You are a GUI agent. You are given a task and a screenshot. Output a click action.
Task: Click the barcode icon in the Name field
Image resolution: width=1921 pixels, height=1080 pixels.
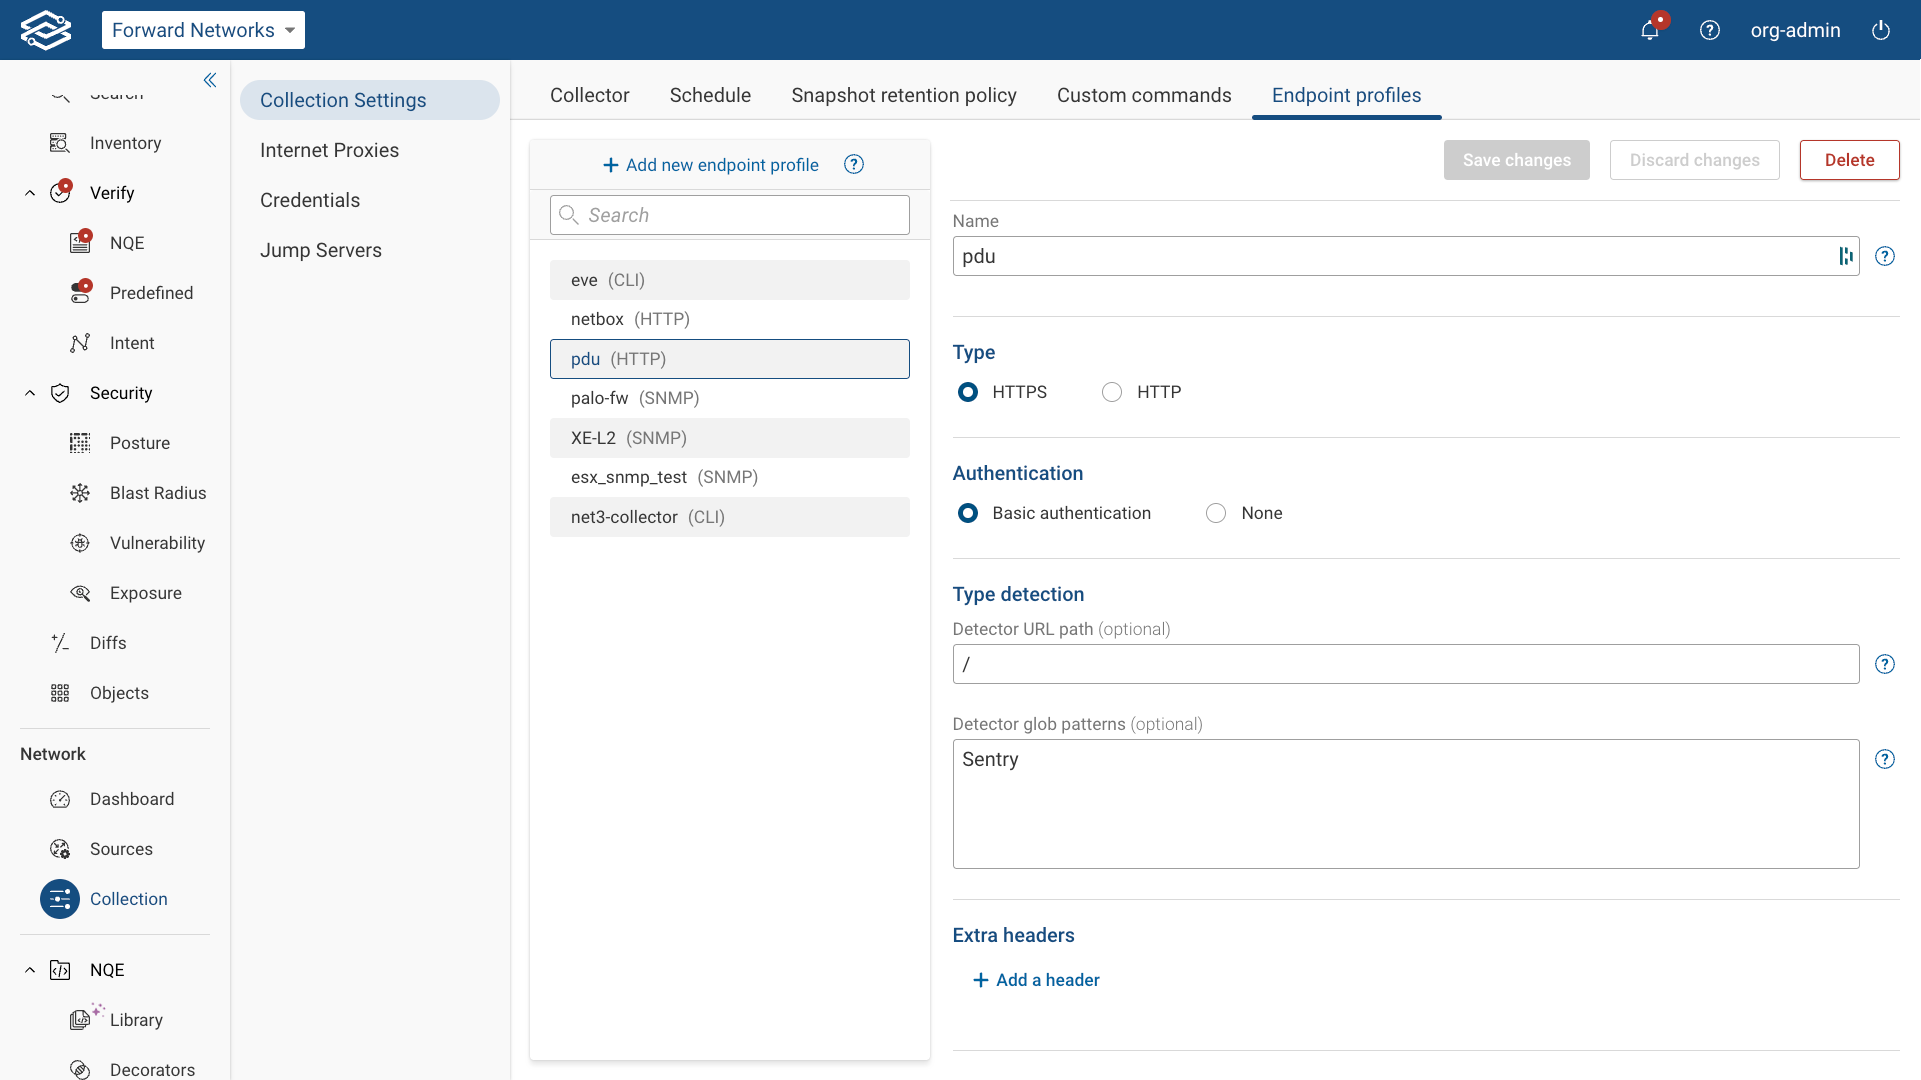pyautogui.click(x=1845, y=256)
